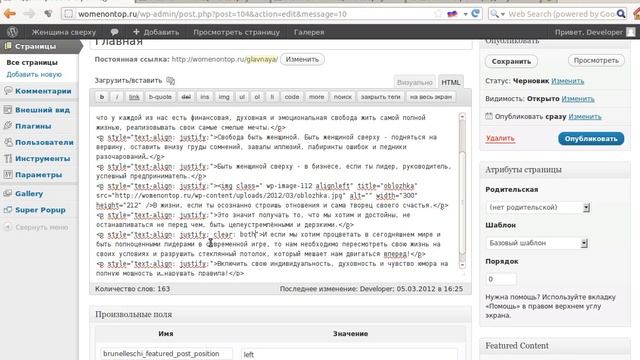Click the Gallery sidebar icon
Viewport: 640px width, 360px height.
8,193
